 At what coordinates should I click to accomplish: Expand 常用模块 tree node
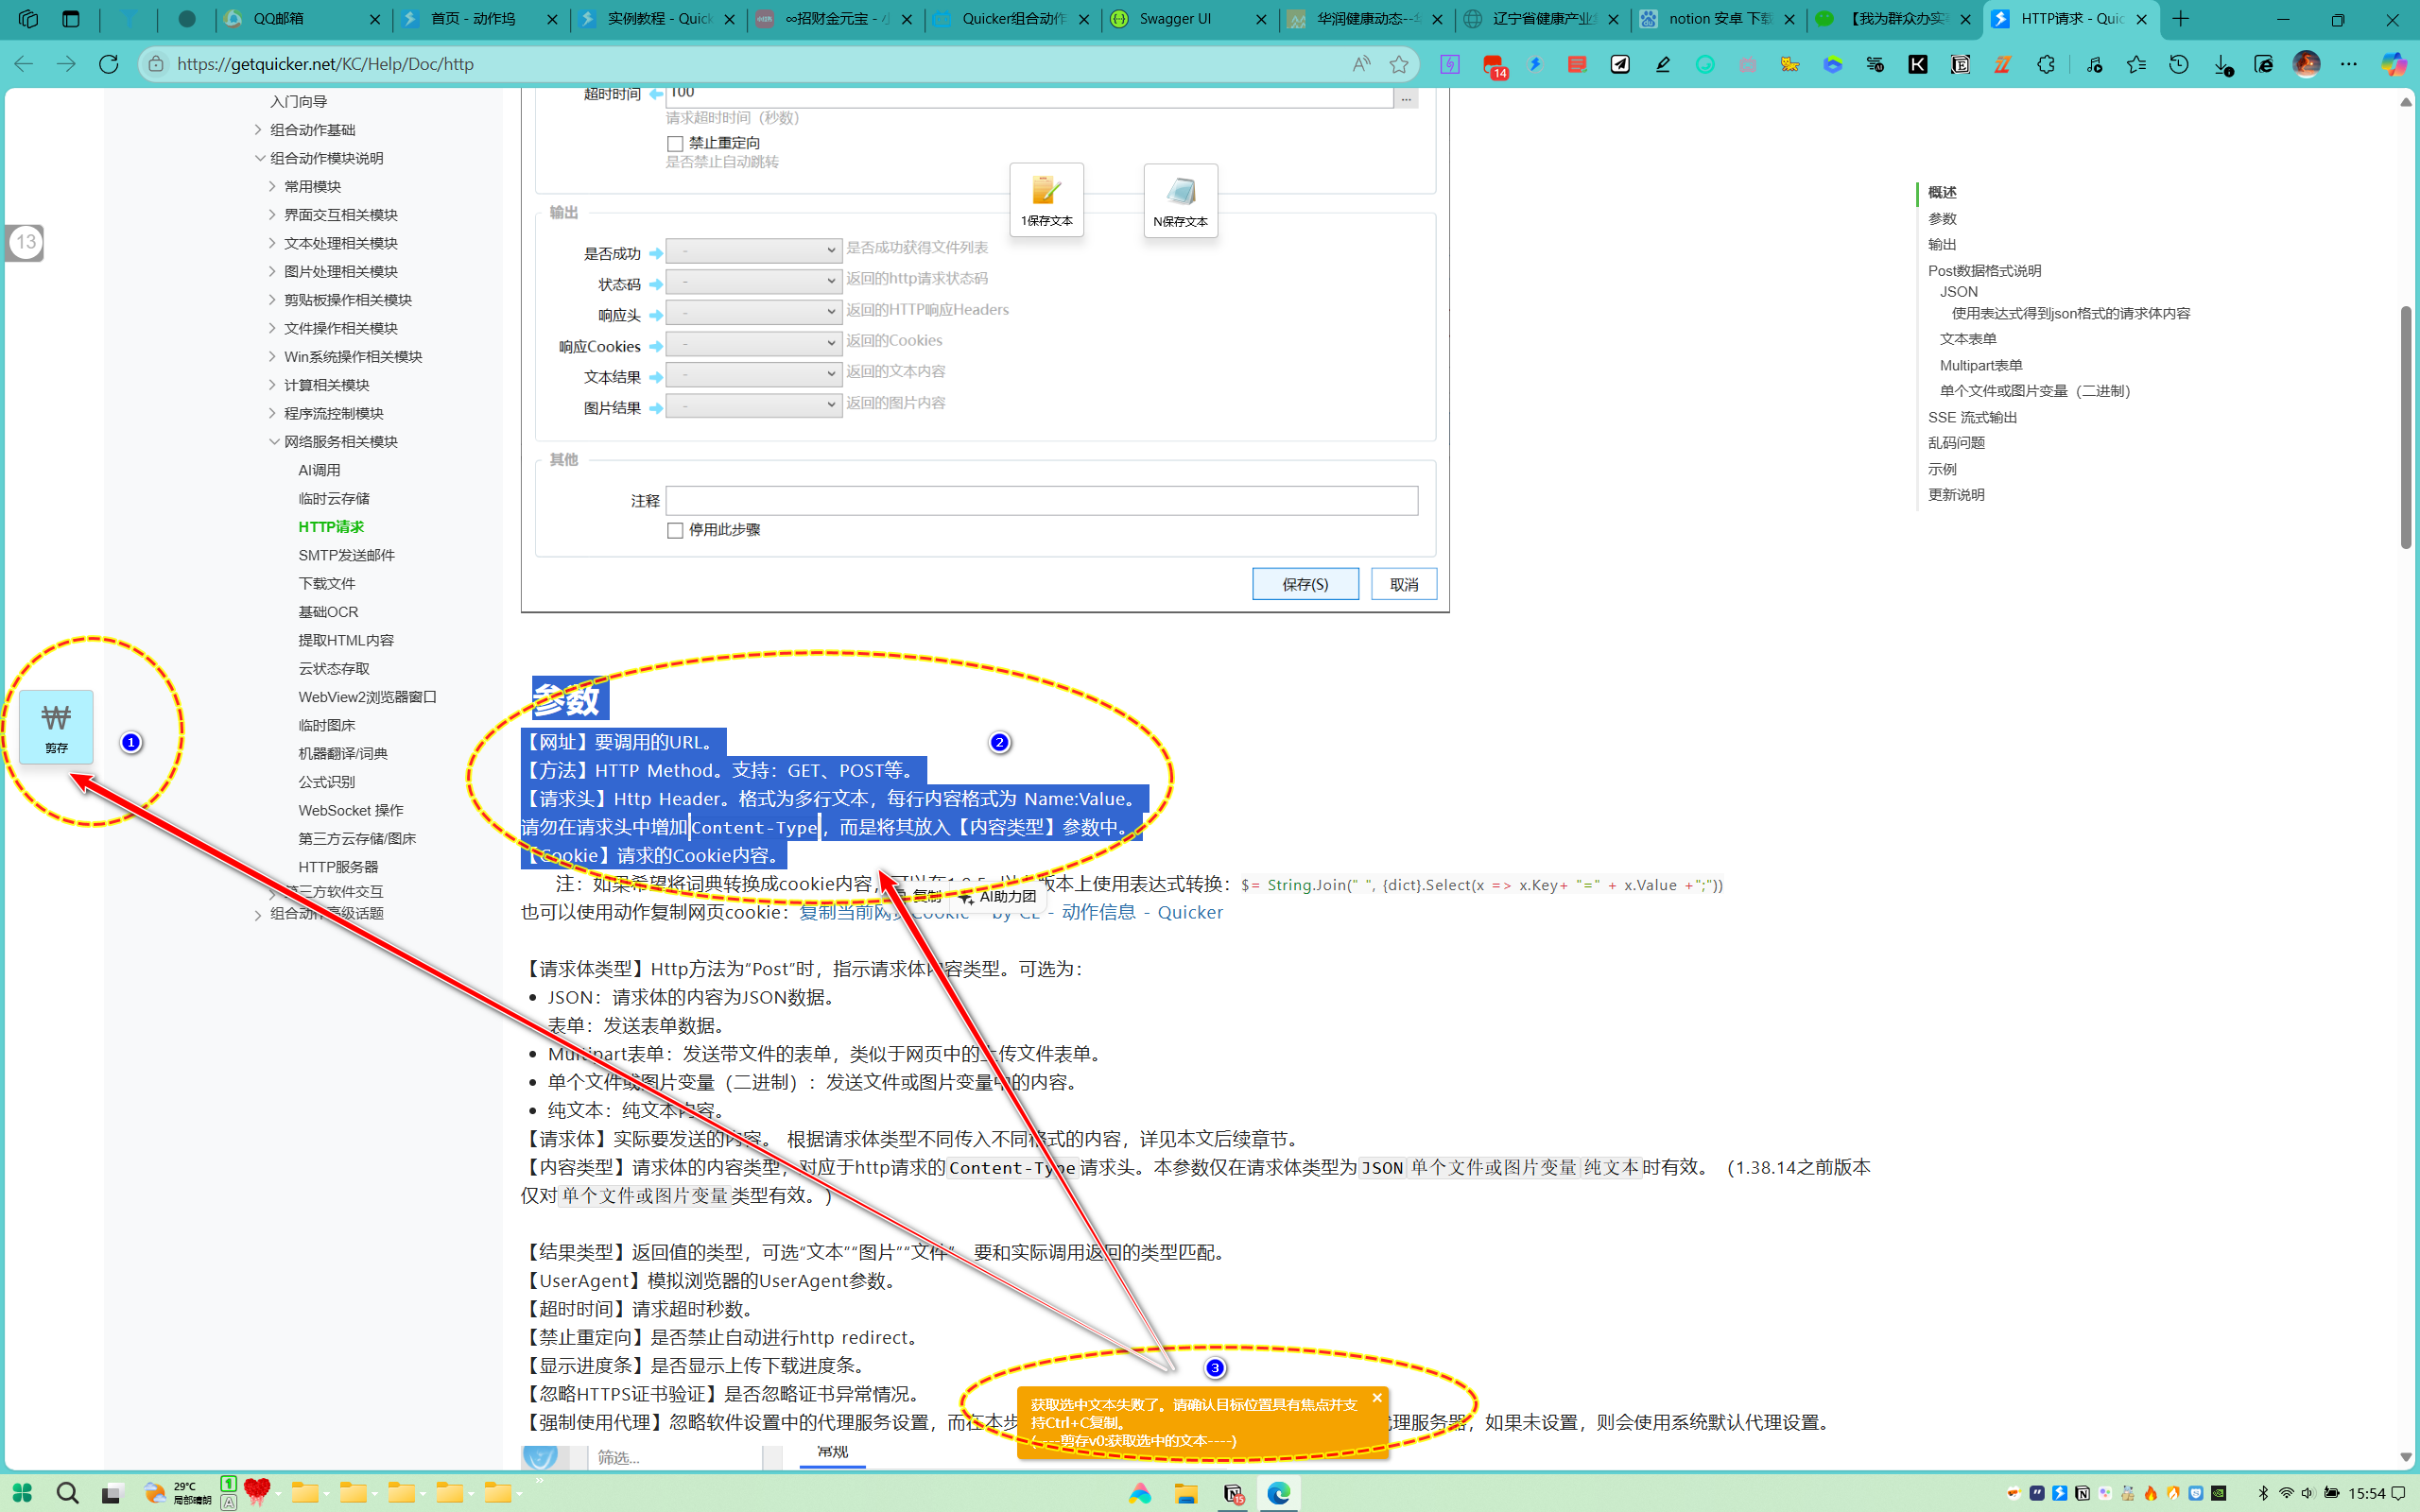(x=272, y=186)
